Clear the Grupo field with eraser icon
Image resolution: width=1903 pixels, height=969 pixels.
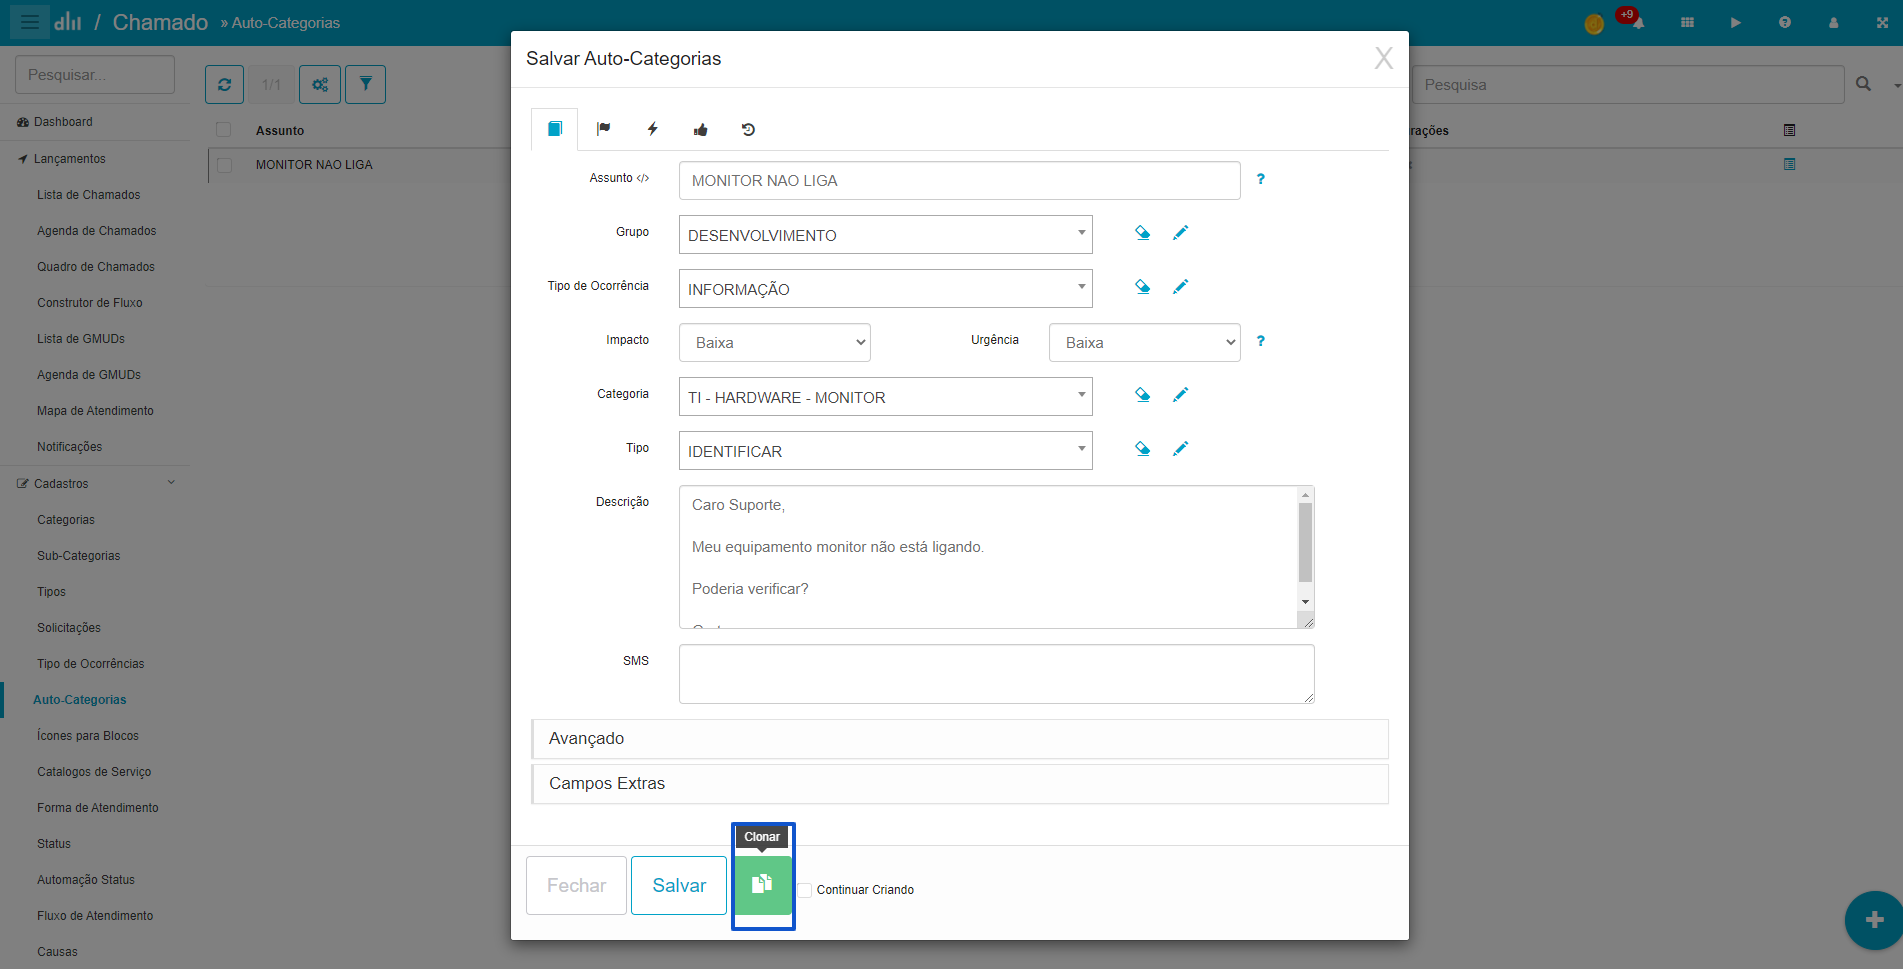(1142, 233)
